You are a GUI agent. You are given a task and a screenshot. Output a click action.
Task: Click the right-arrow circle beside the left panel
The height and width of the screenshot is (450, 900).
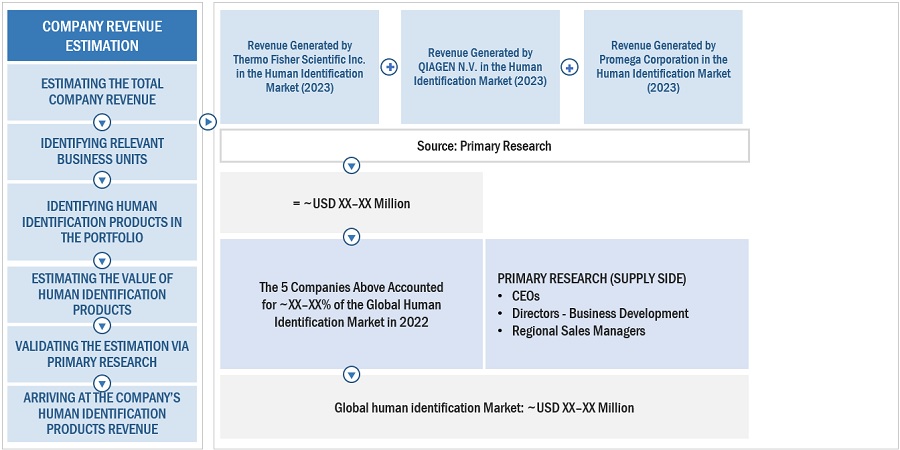207,122
